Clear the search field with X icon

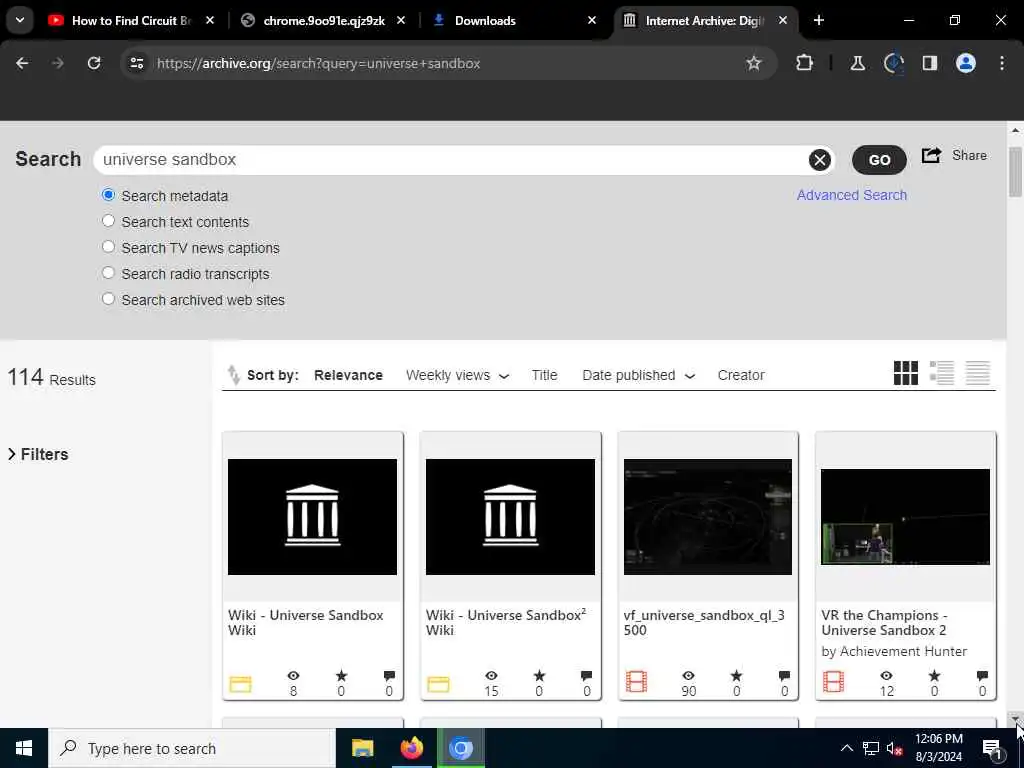[820, 160]
